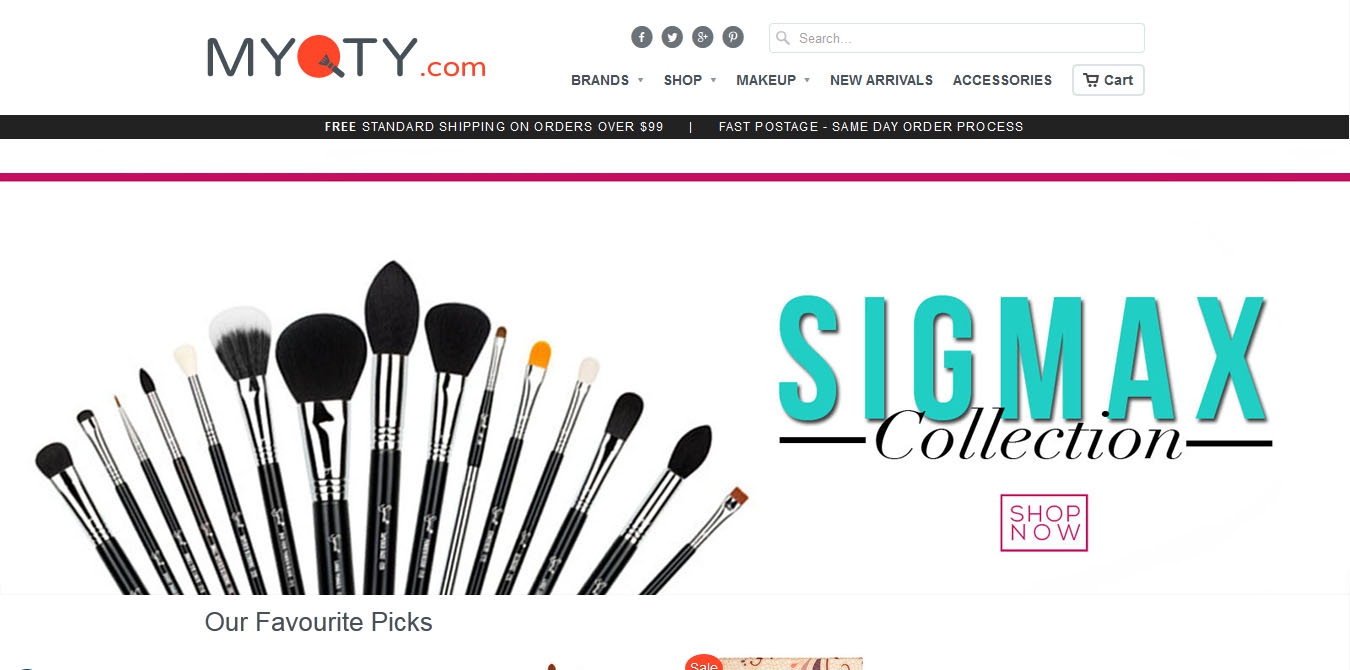This screenshot has height=670, width=1350.
Task: Click the red Sale badge
Action: (x=703, y=663)
